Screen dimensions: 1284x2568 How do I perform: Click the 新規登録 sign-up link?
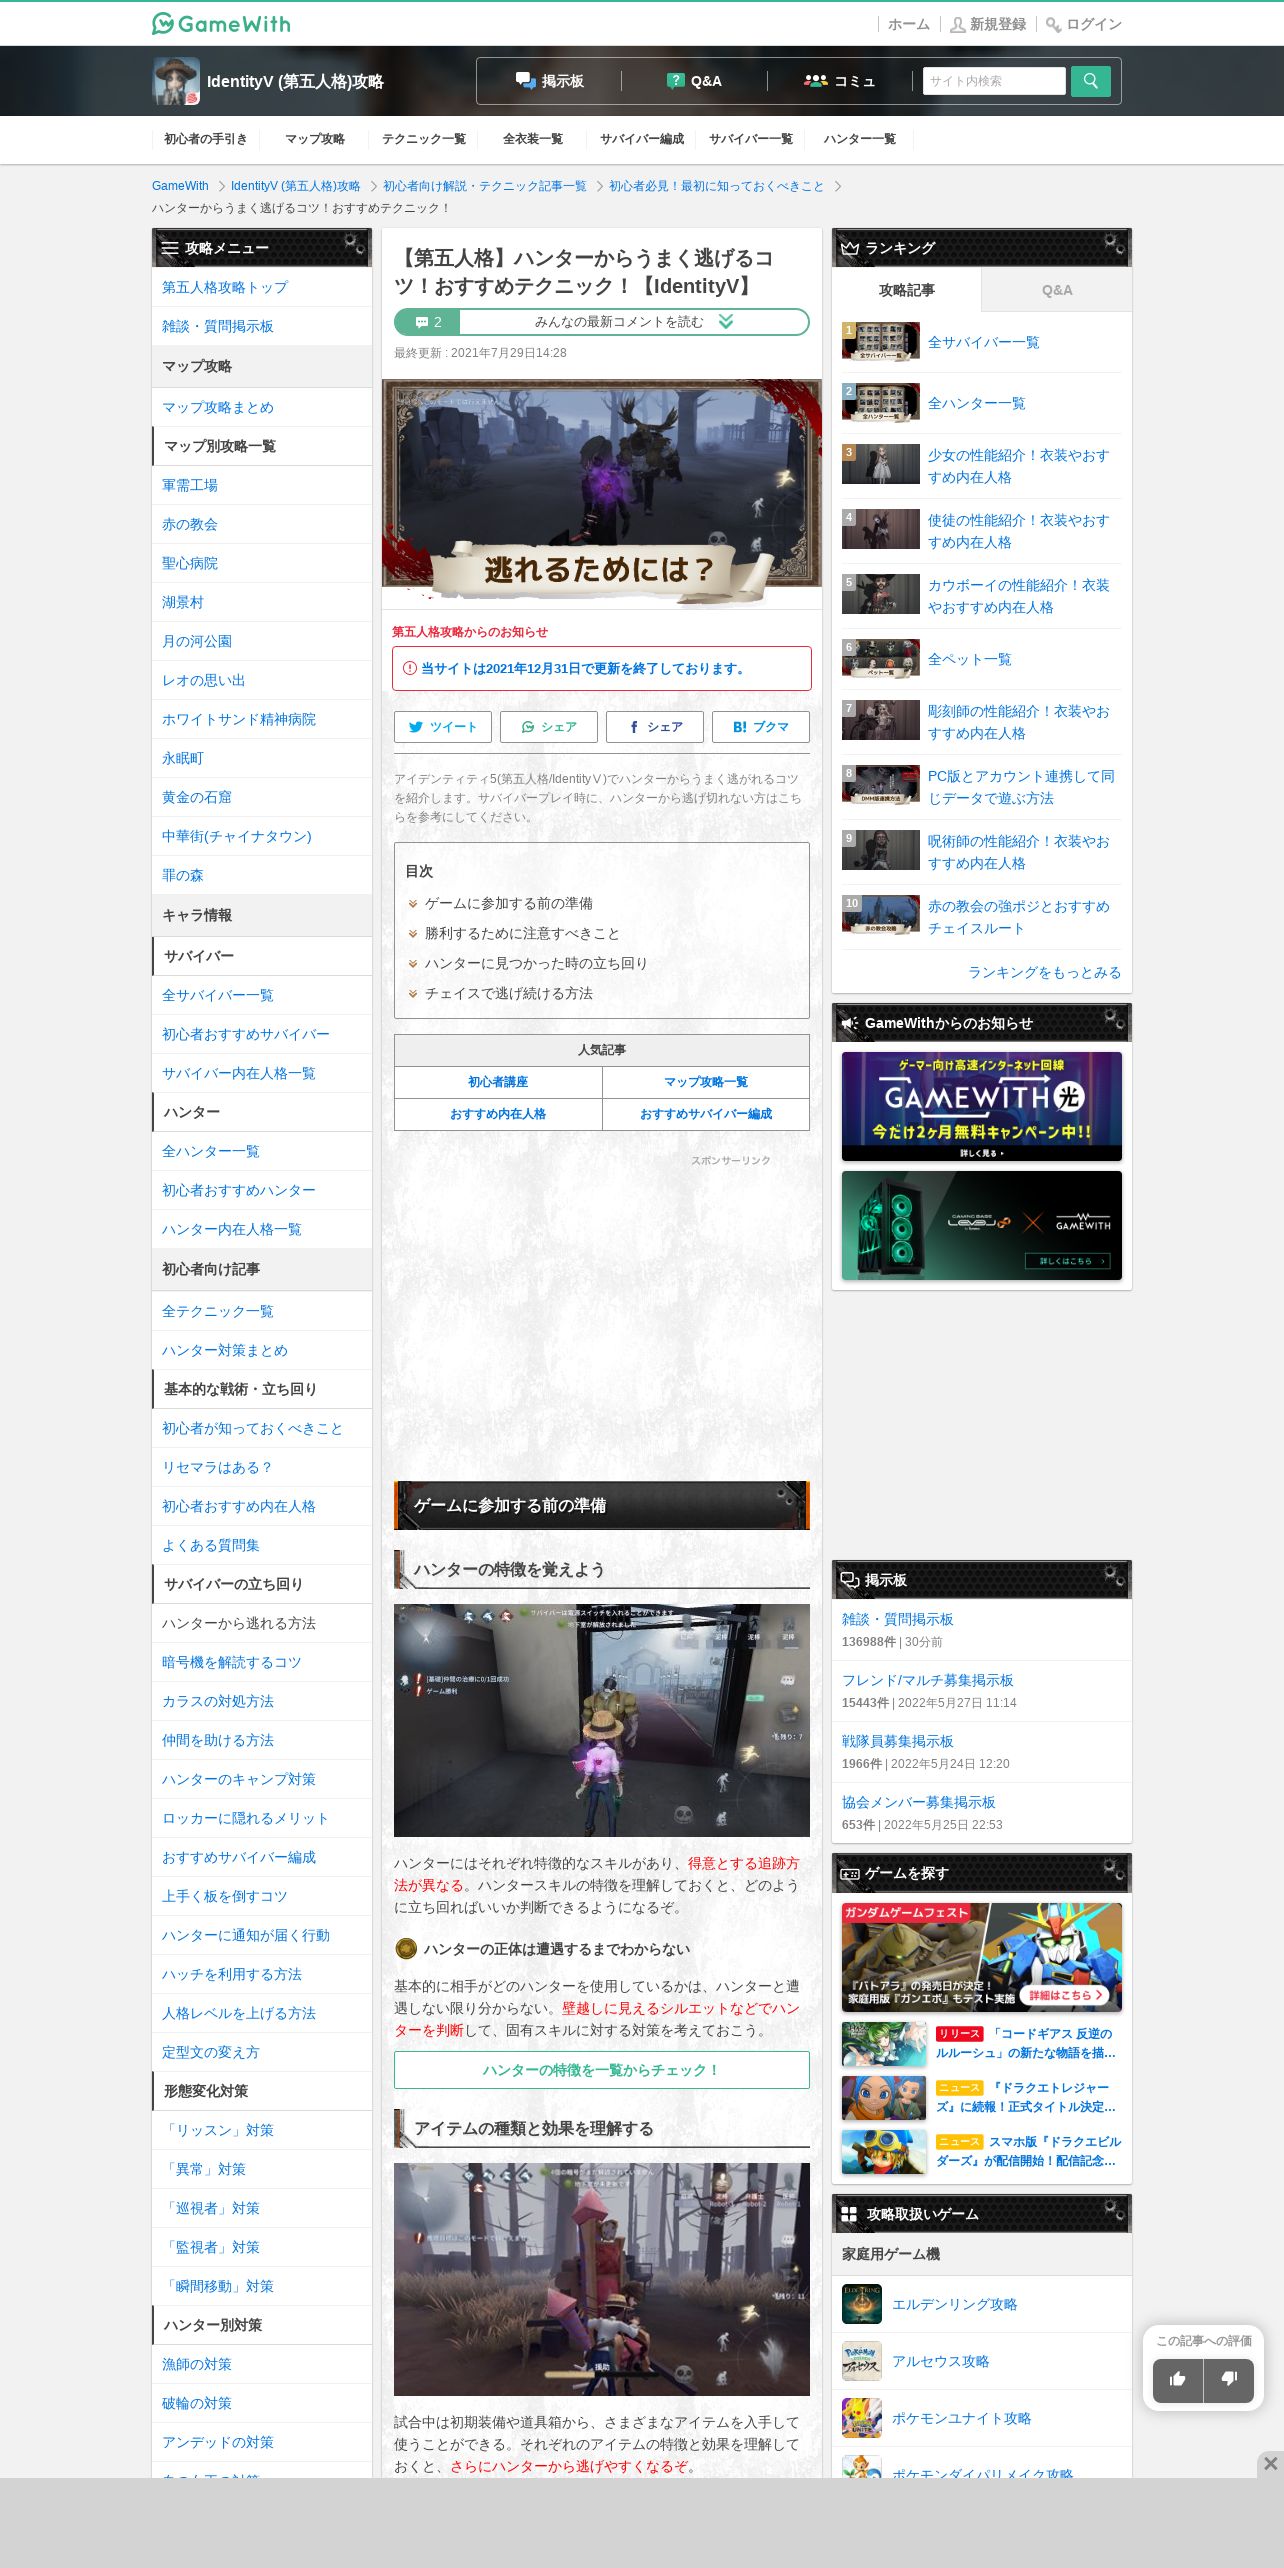(988, 24)
